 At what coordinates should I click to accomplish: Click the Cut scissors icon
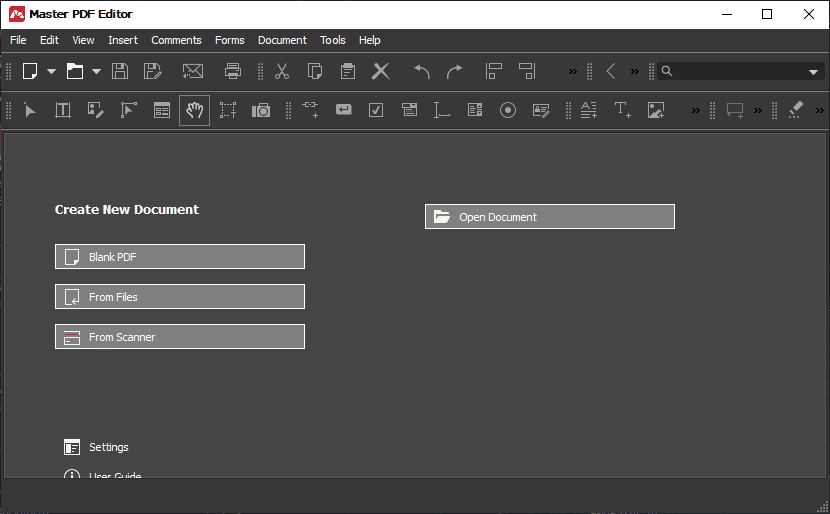pos(282,71)
